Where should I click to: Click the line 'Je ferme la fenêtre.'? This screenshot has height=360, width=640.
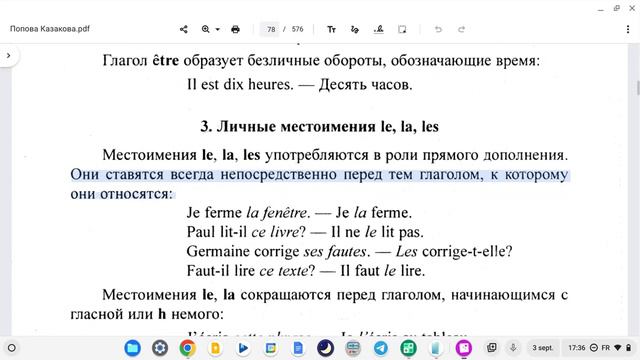[249, 213]
